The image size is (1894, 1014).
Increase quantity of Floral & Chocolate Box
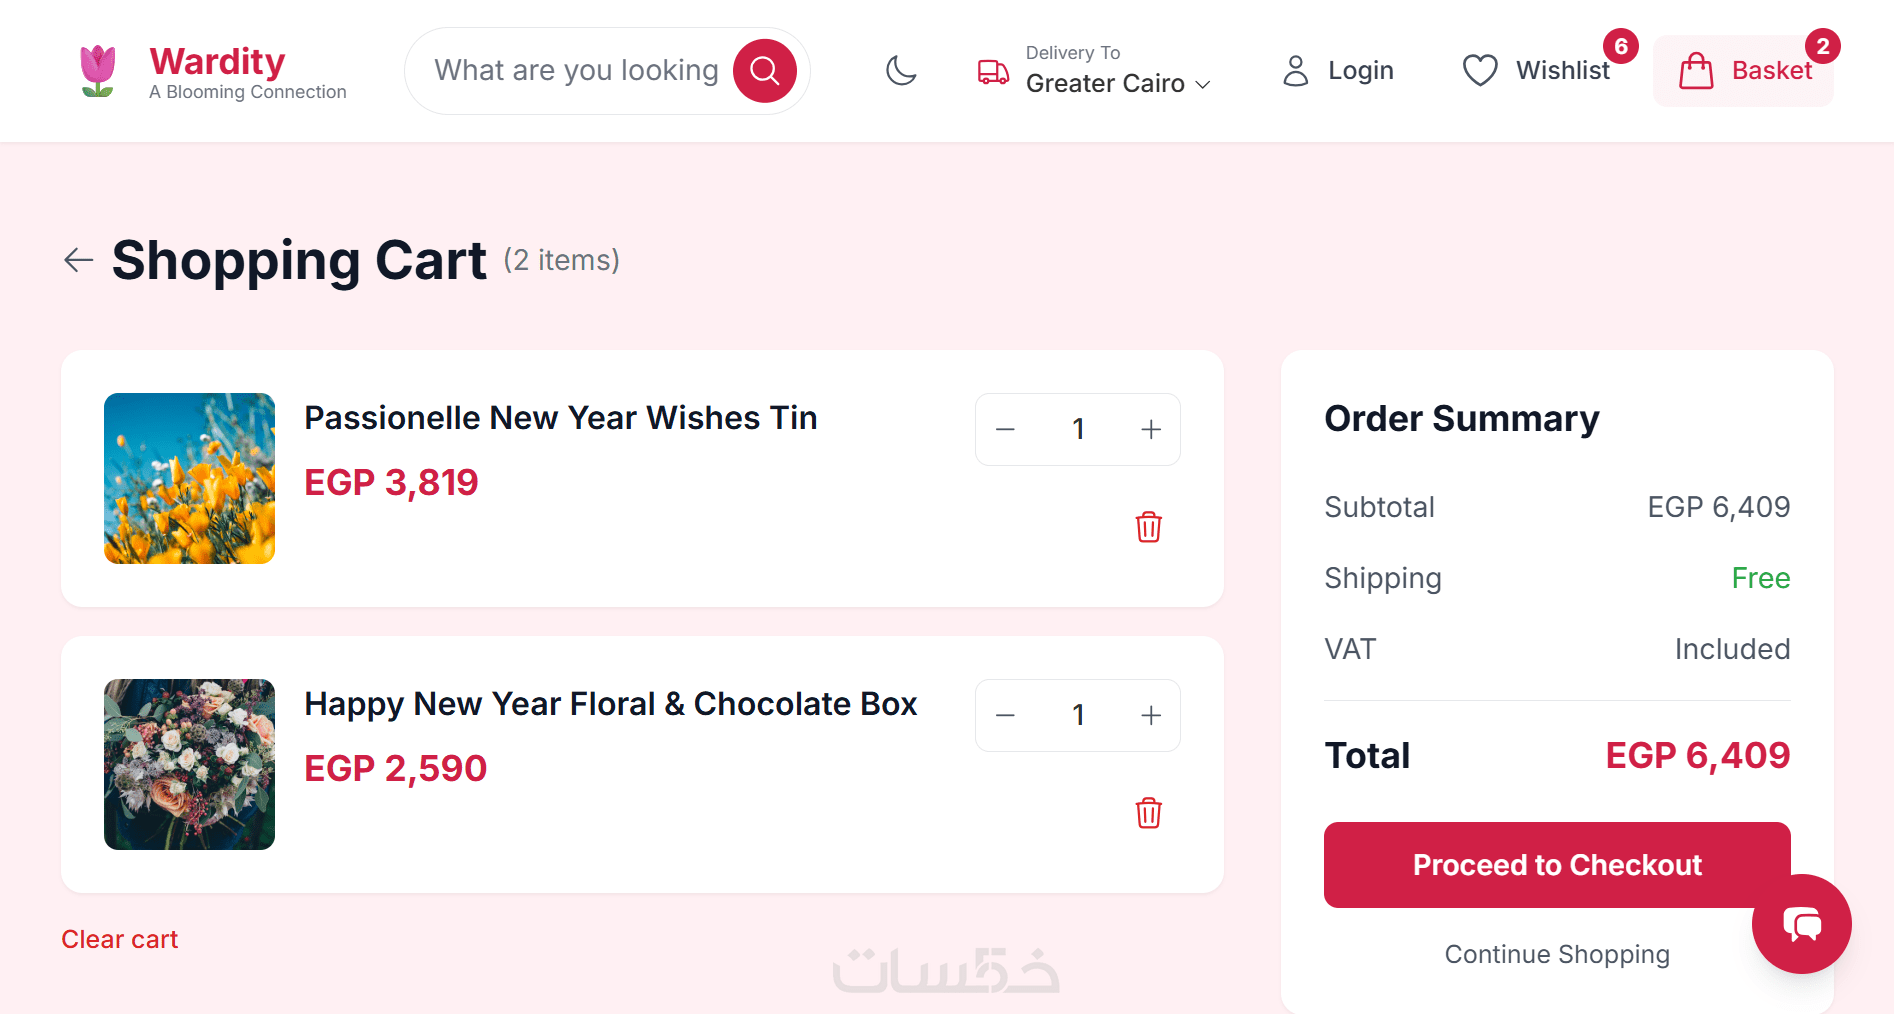[x=1151, y=716]
